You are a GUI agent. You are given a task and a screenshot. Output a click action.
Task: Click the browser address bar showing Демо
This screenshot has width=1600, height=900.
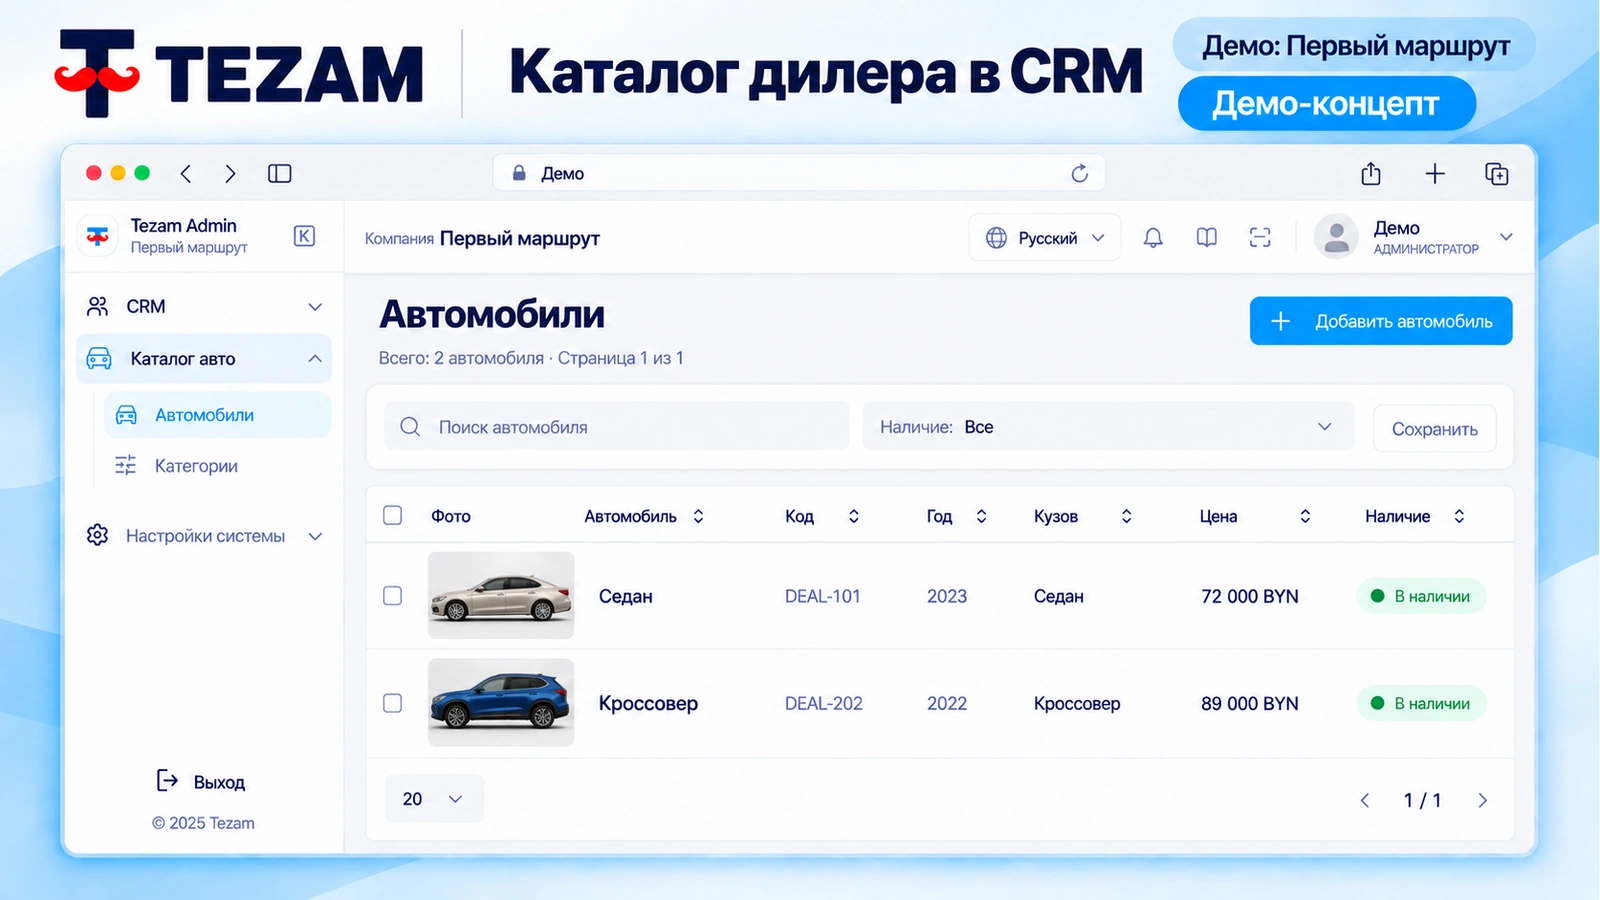[x=798, y=174]
